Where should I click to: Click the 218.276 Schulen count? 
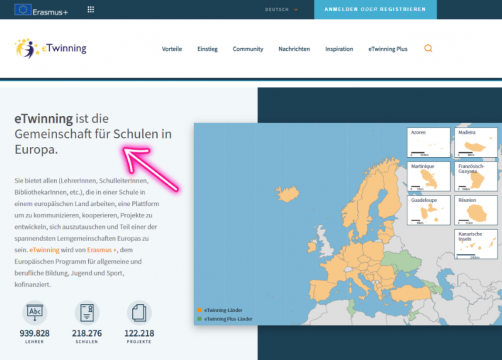coord(87,333)
